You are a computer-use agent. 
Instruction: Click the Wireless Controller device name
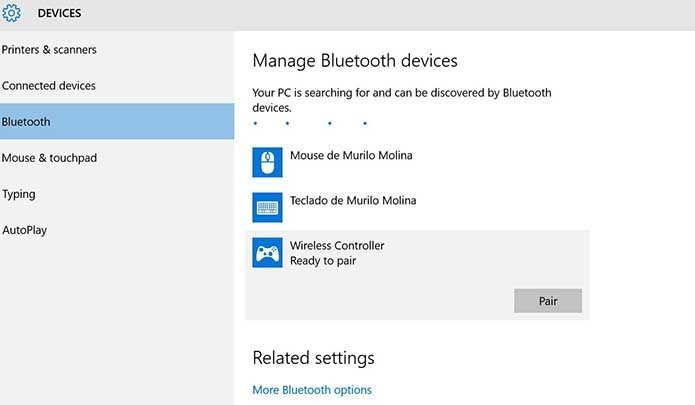click(337, 245)
